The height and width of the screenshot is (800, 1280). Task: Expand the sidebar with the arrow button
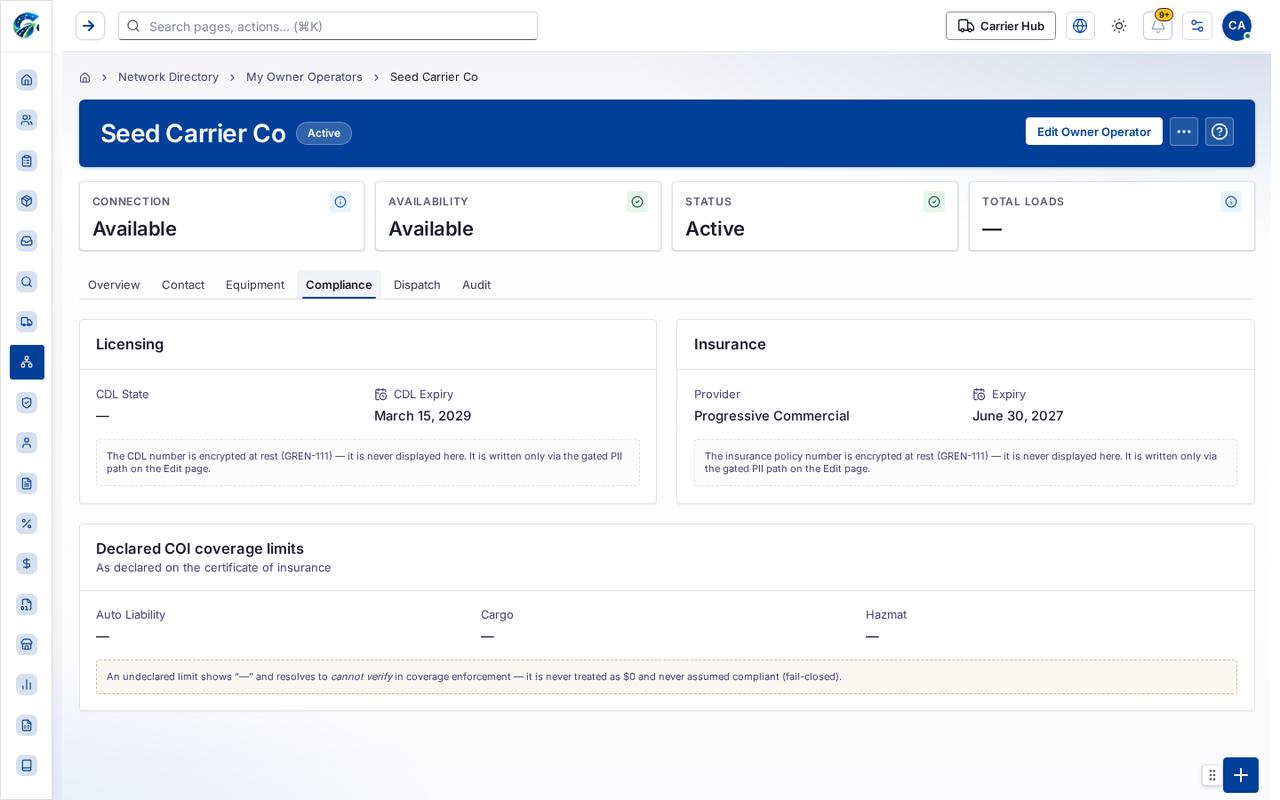pos(90,26)
